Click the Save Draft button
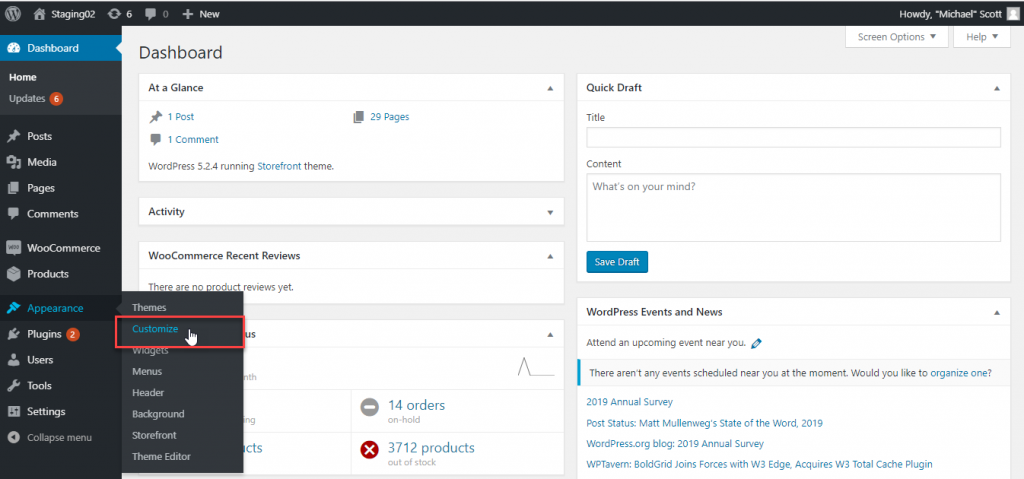Viewport: 1024px width, 479px height. pyautogui.click(x=617, y=262)
